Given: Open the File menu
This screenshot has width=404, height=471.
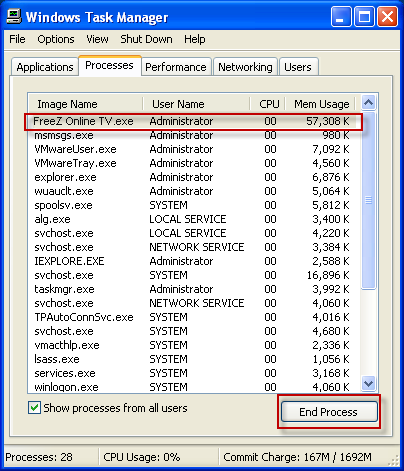Looking at the screenshot, I should tap(17, 39).
